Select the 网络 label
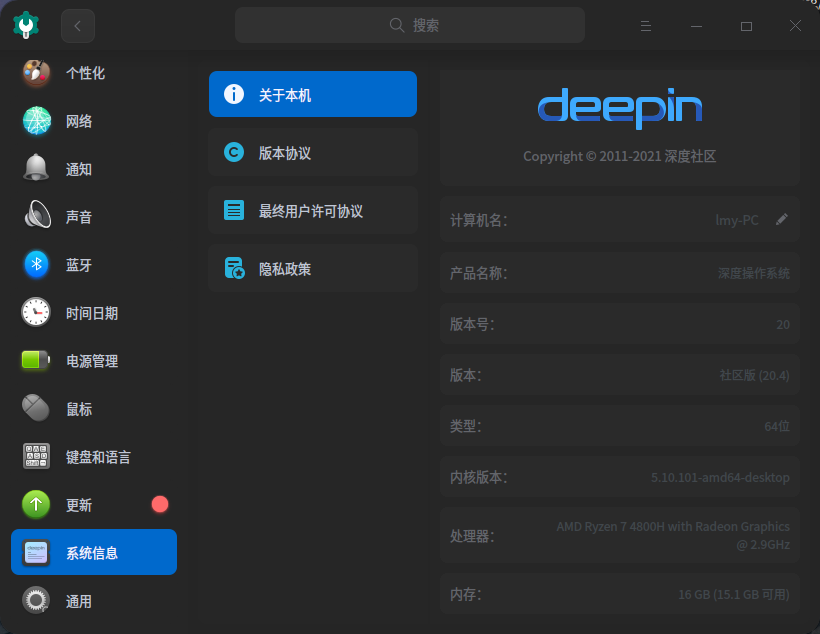 (x=79, y=121)
